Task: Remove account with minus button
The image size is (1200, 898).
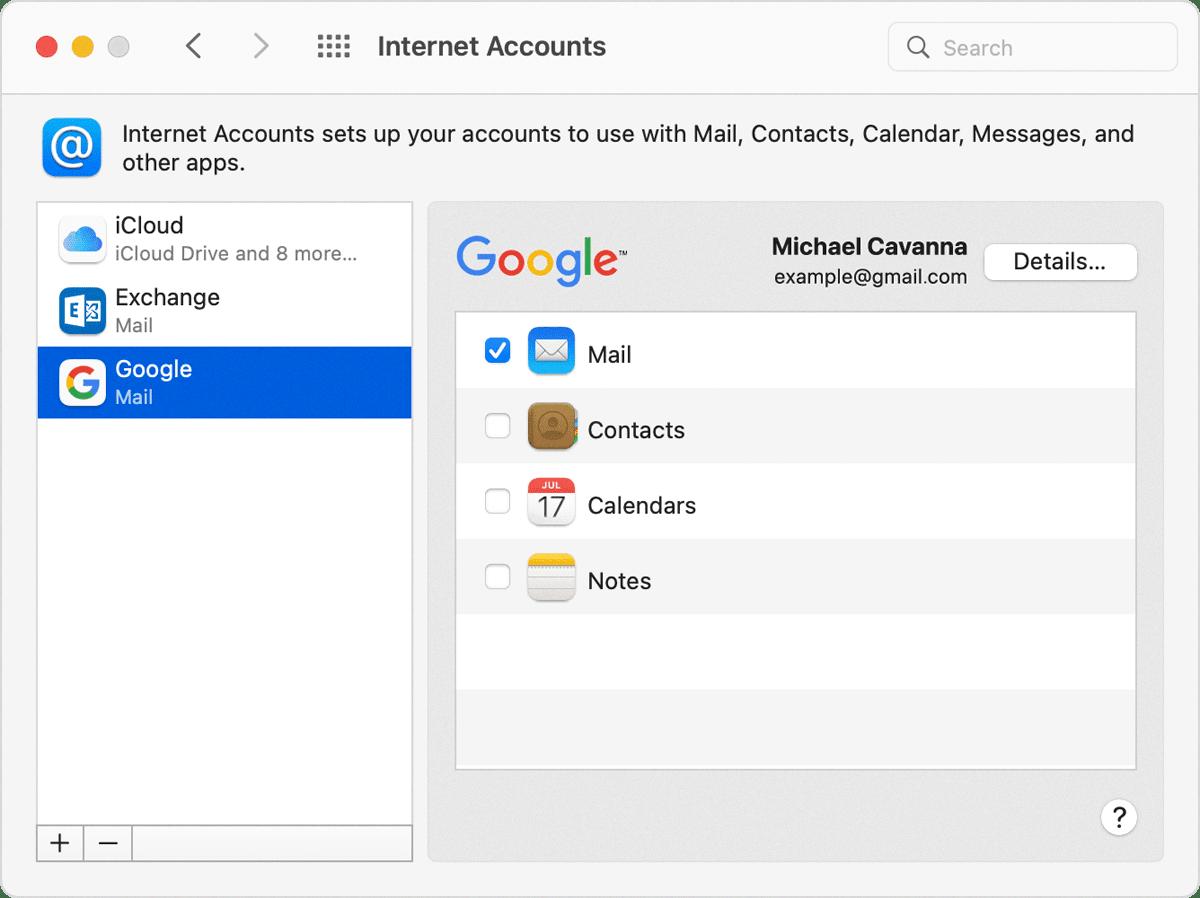Action: [x=108, y=843]
